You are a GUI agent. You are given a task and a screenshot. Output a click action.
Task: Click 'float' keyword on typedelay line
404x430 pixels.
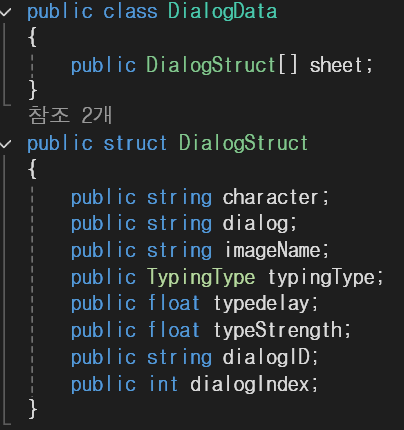pos(174,303)
